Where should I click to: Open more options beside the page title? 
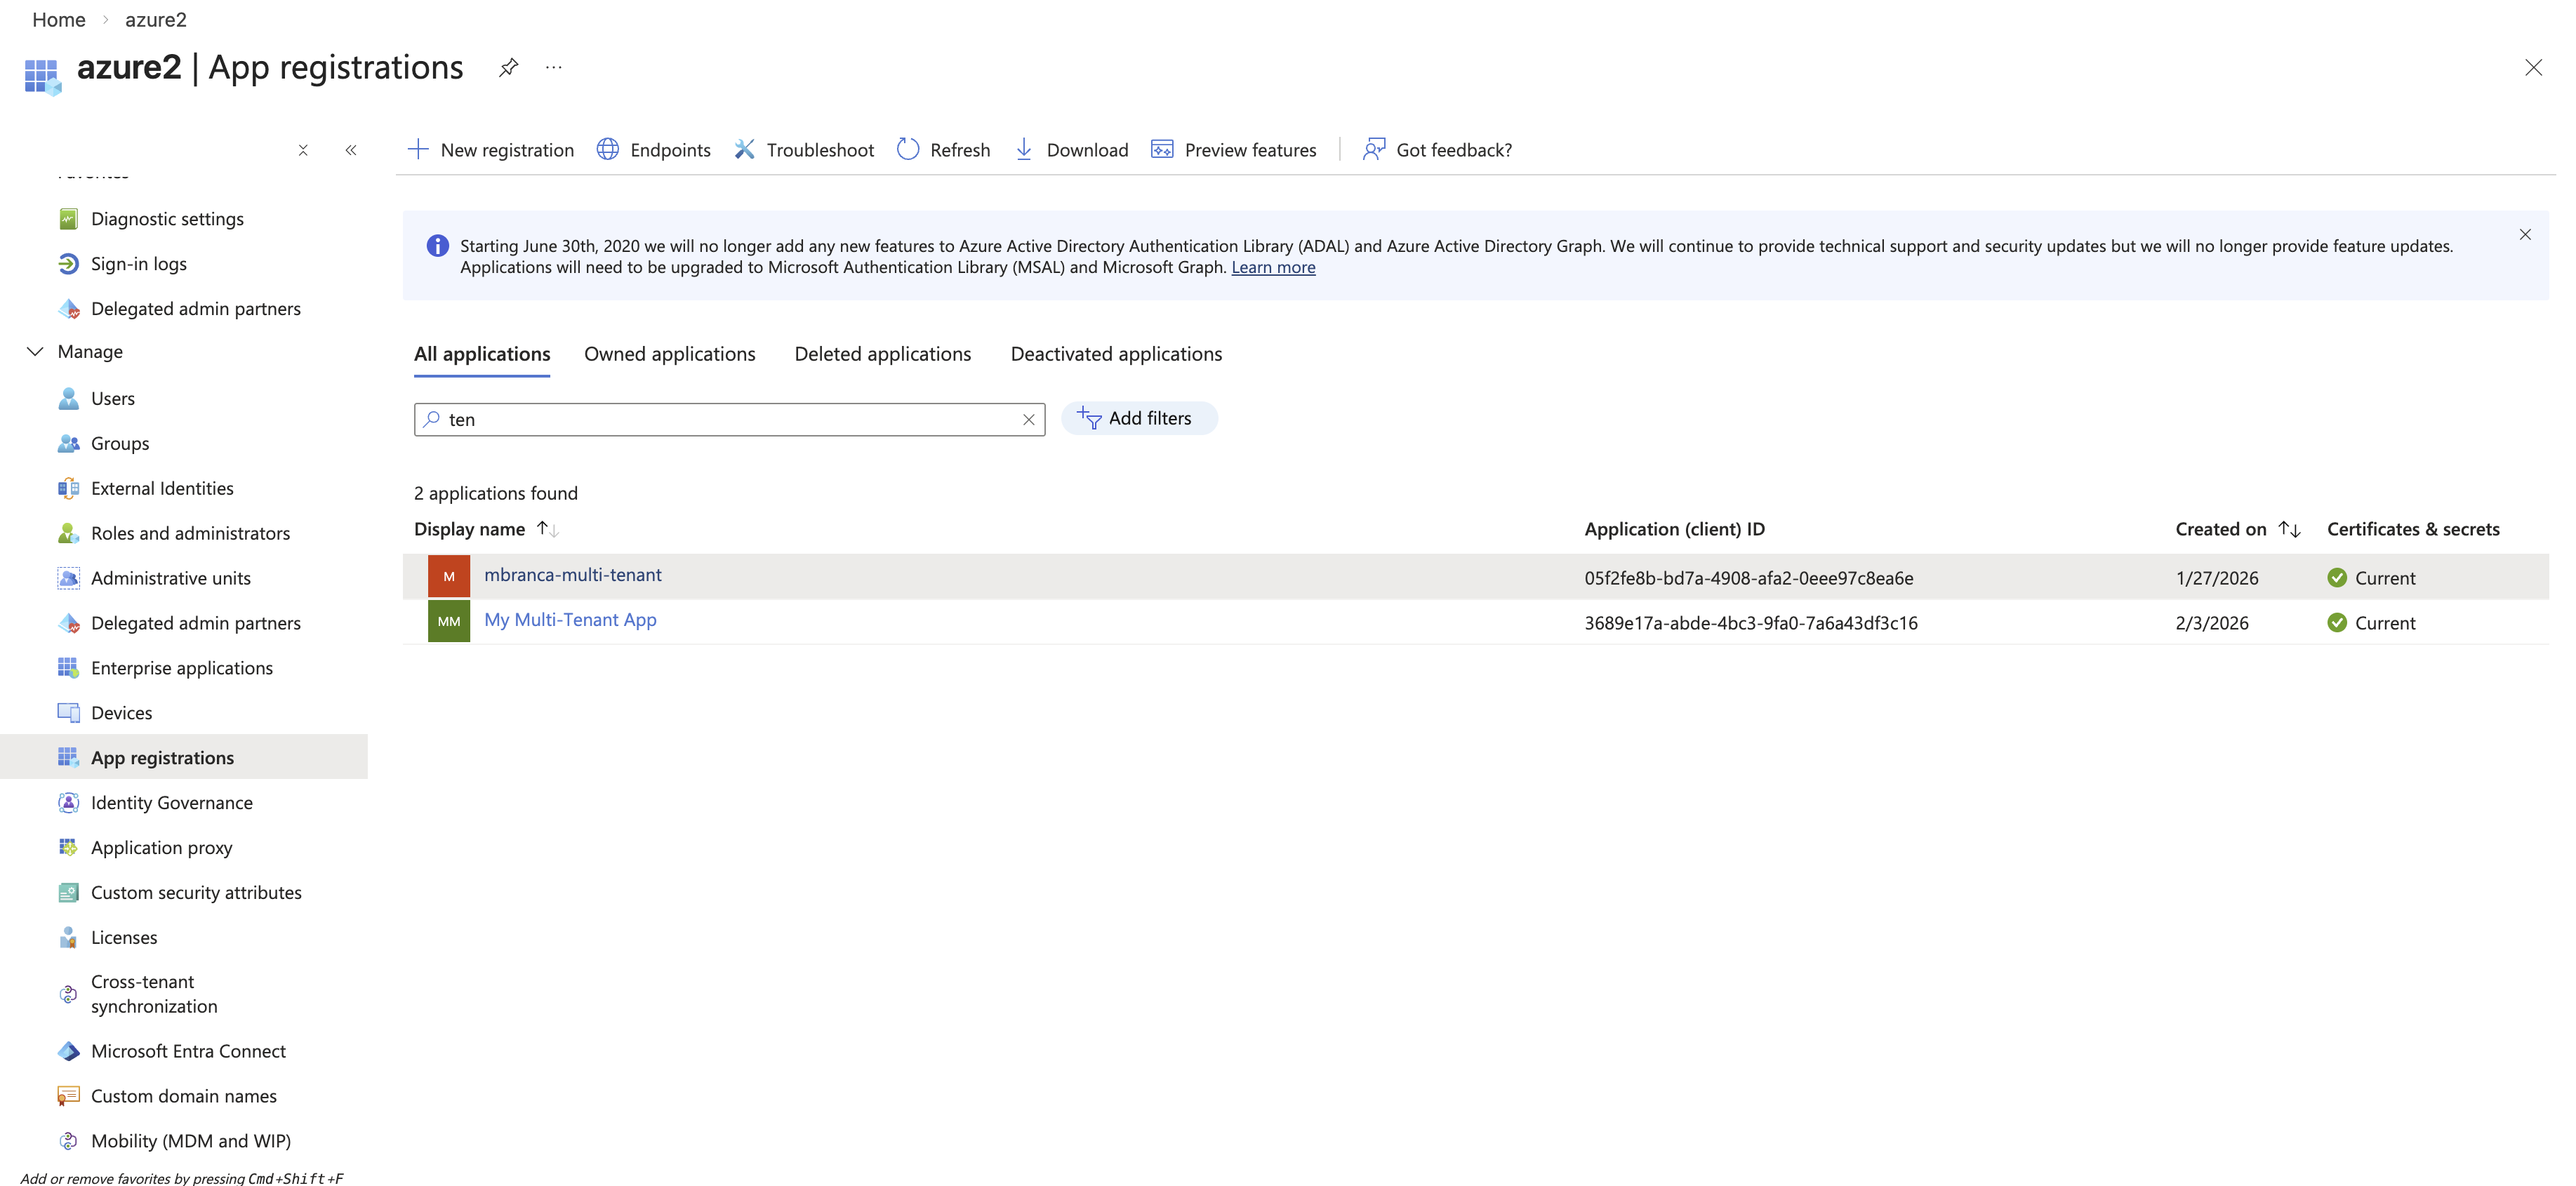tap(553, 67)
